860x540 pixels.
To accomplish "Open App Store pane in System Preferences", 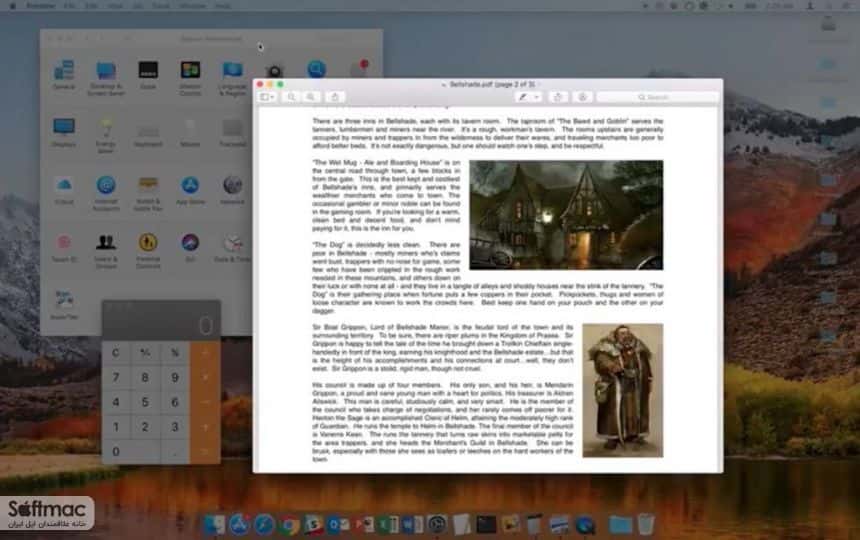I will (190, 190).
